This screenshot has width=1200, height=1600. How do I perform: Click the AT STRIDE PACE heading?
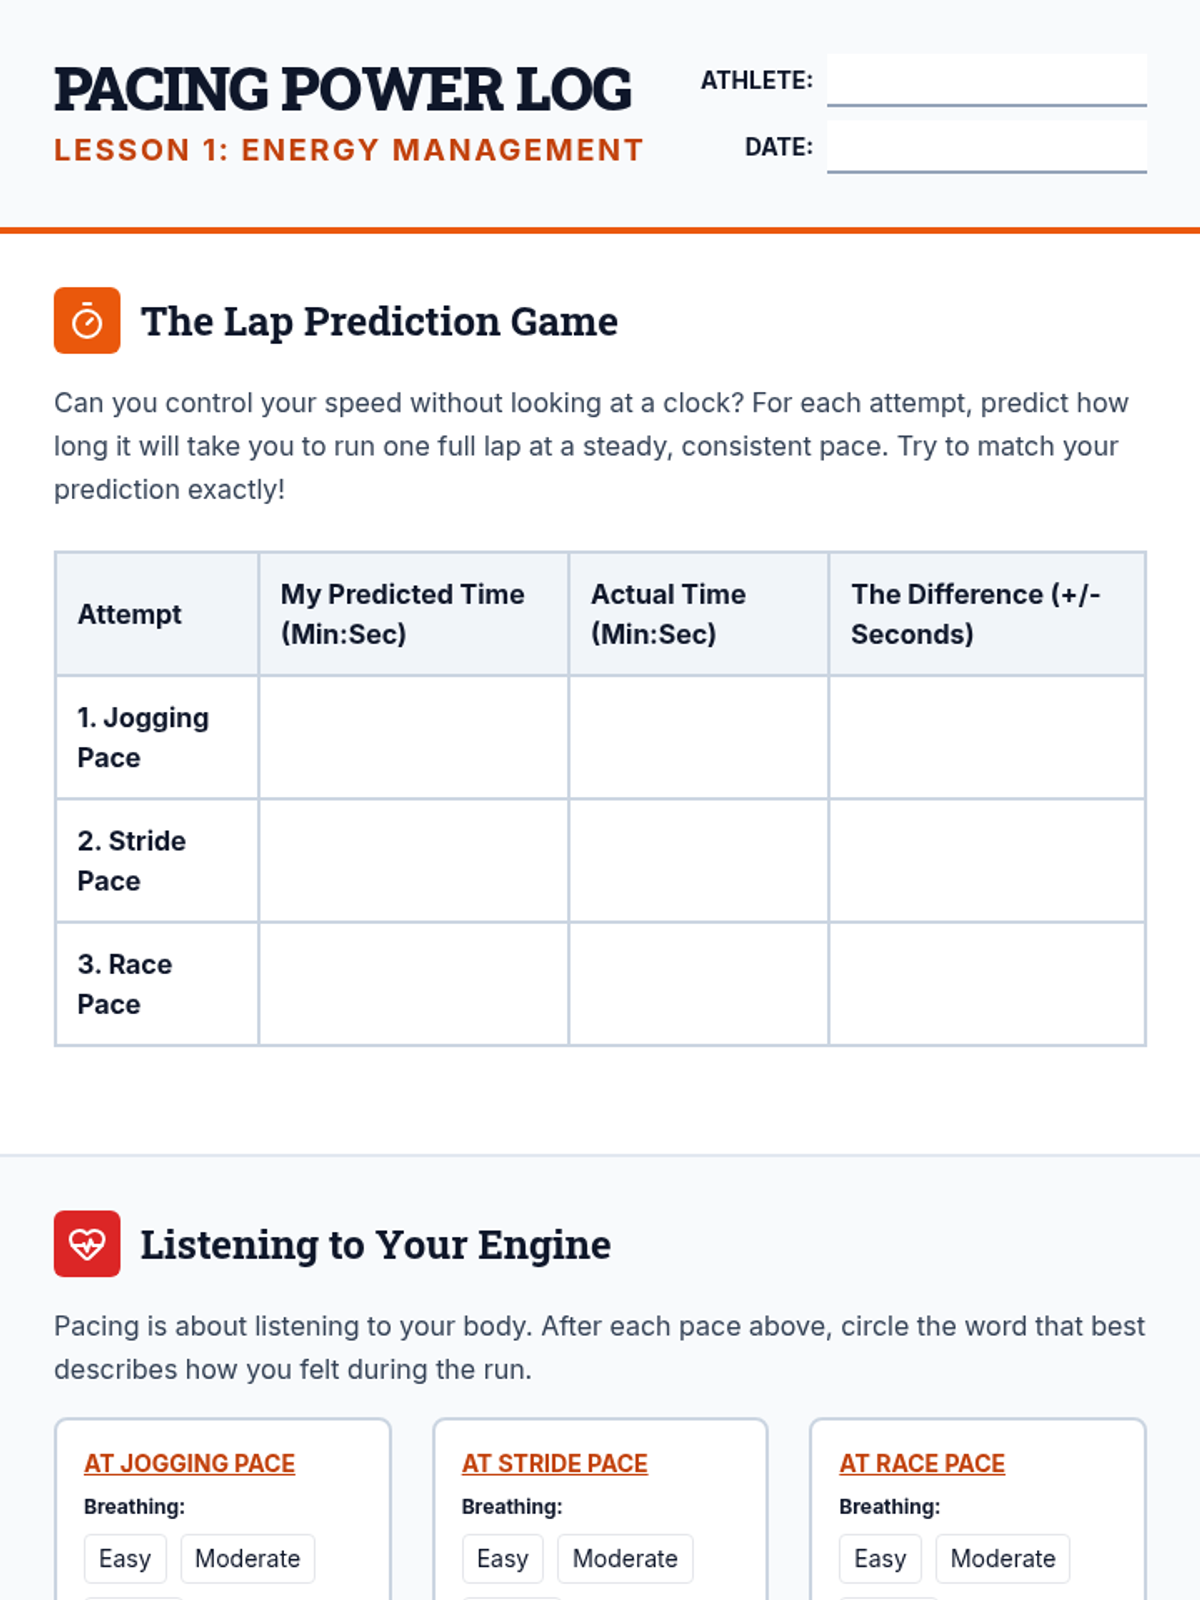point(555,1463)
